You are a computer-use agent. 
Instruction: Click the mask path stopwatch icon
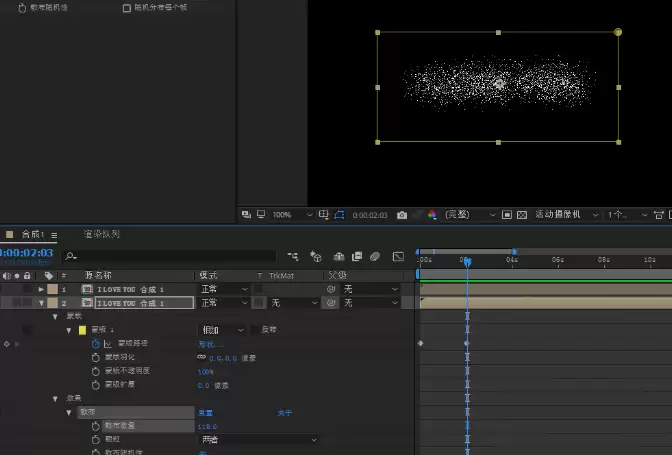tap(96, 344)
